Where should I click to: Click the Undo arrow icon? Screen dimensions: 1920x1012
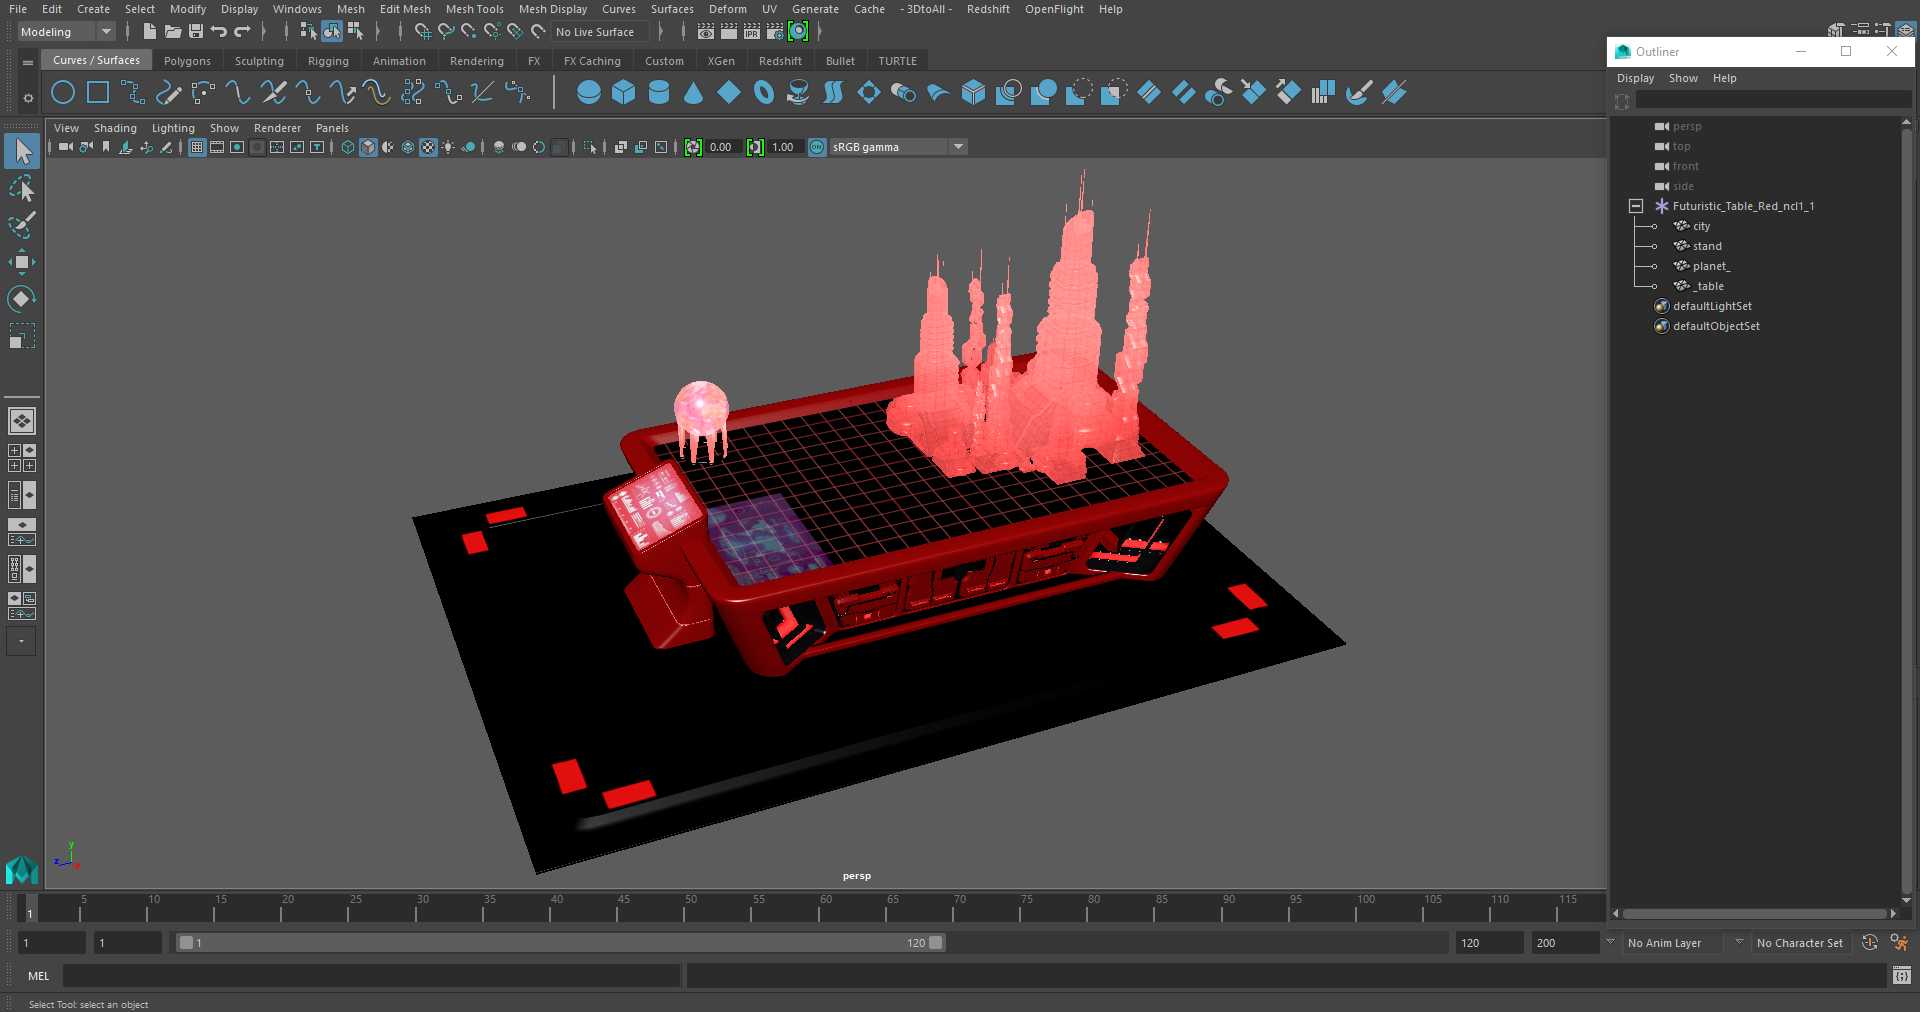tap(219, 32)
